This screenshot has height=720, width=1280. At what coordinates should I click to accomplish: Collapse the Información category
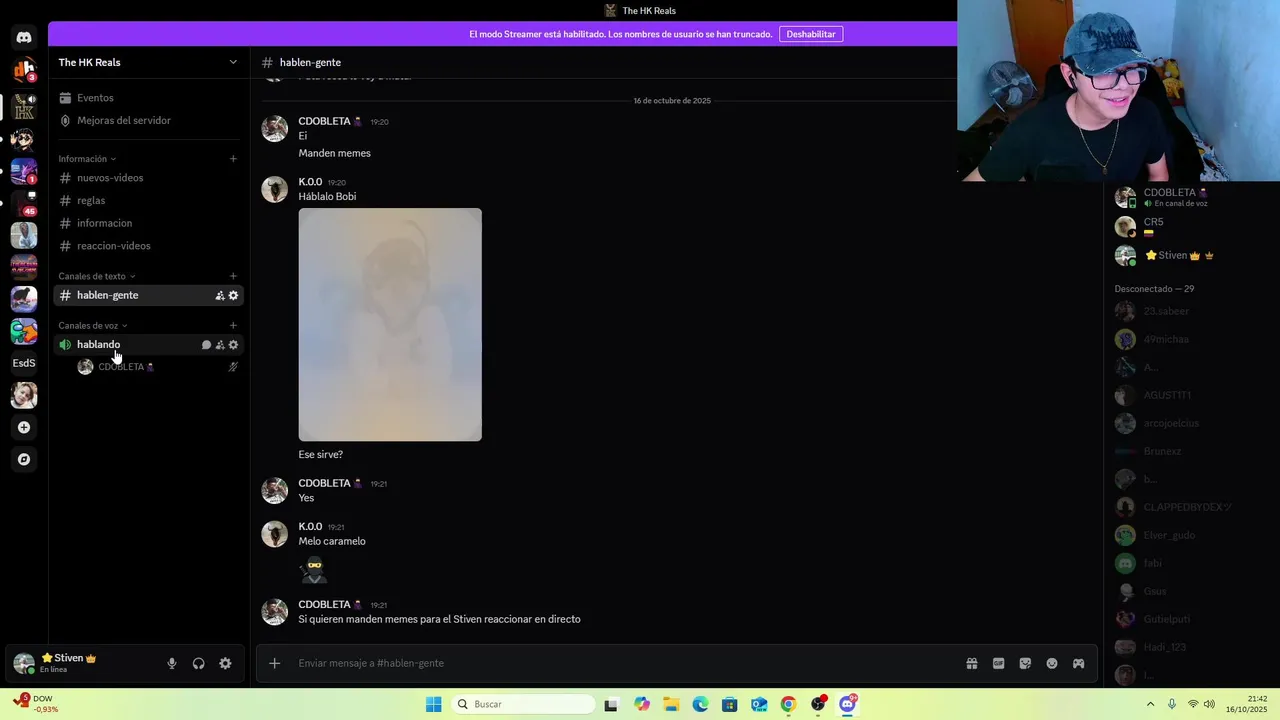click(87, 159)
